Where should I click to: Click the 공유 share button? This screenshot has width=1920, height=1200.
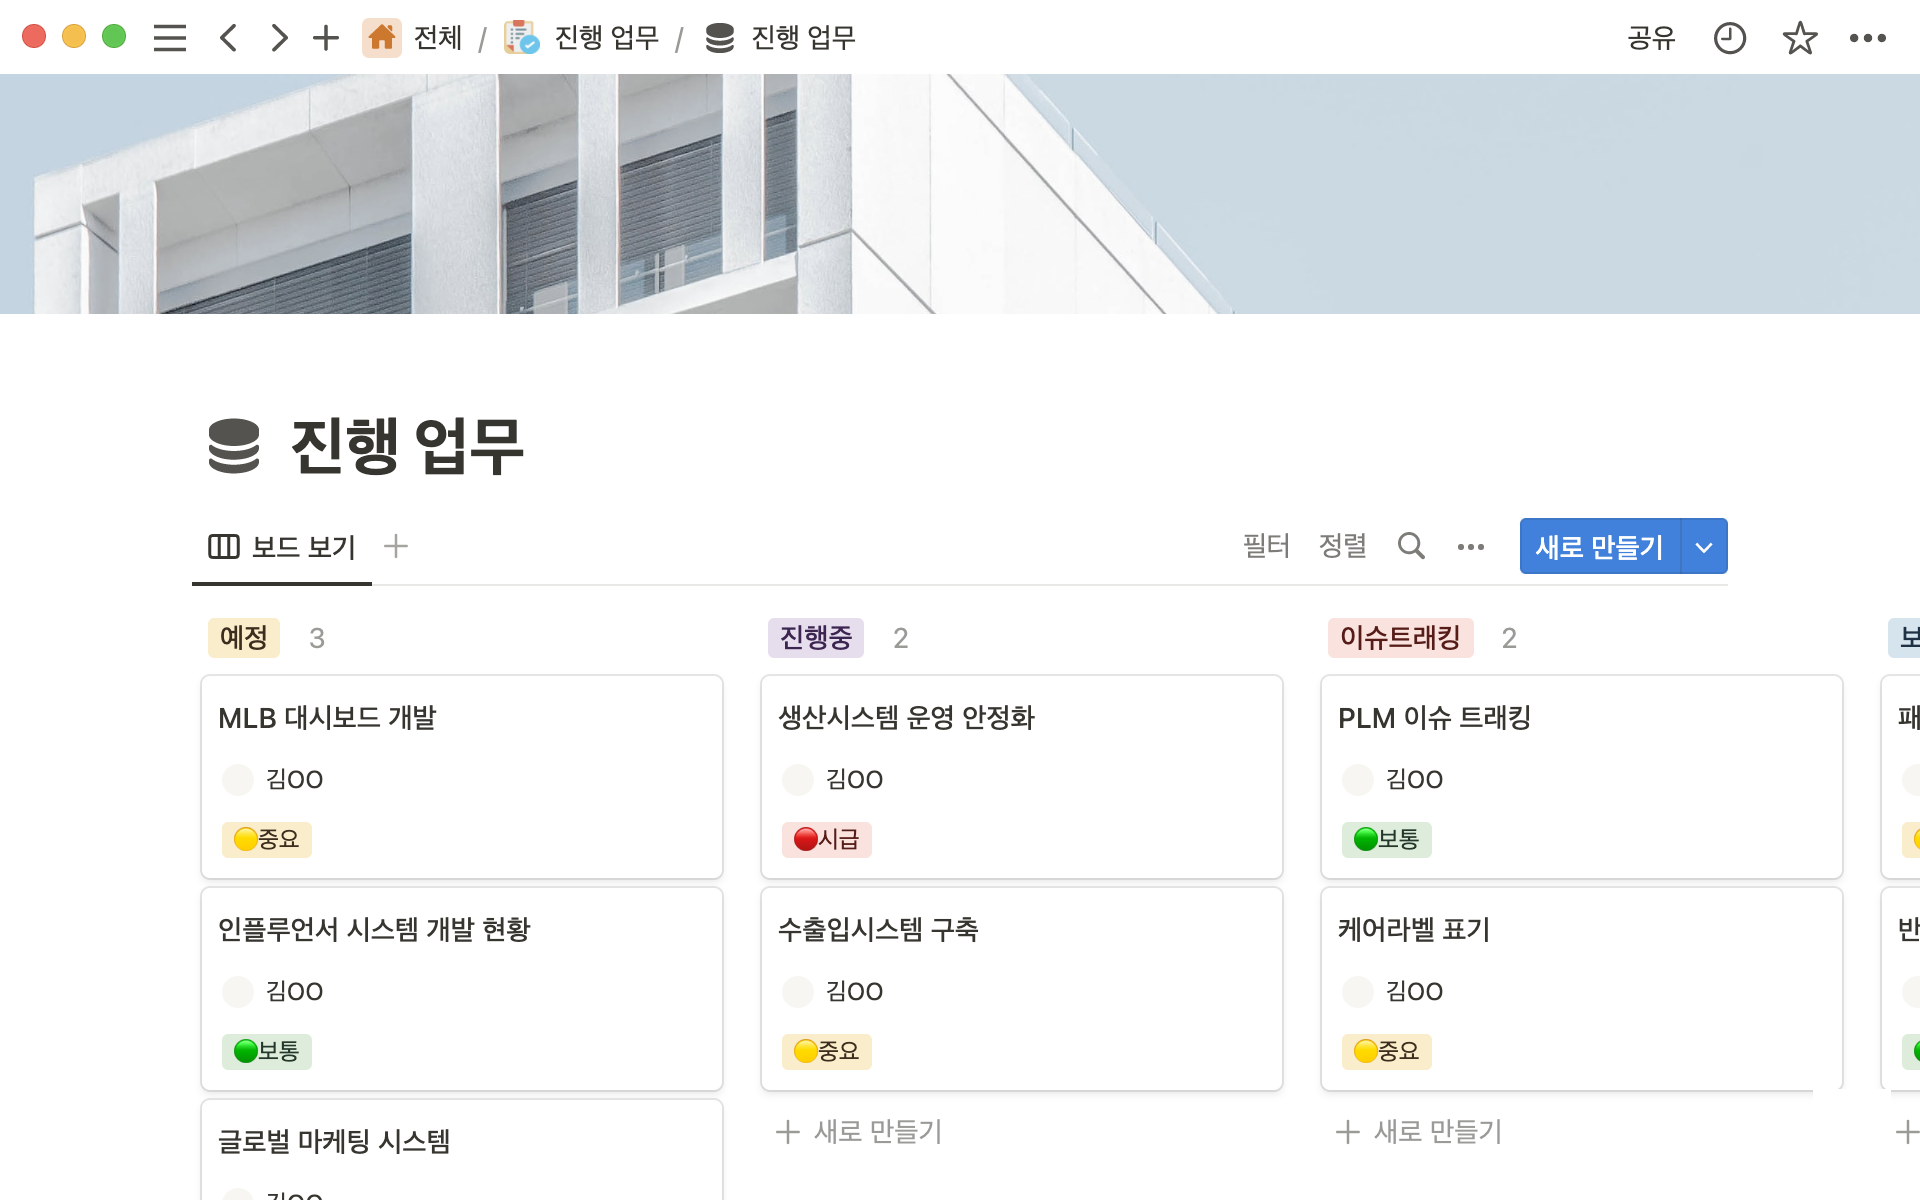pos(1651,38)
